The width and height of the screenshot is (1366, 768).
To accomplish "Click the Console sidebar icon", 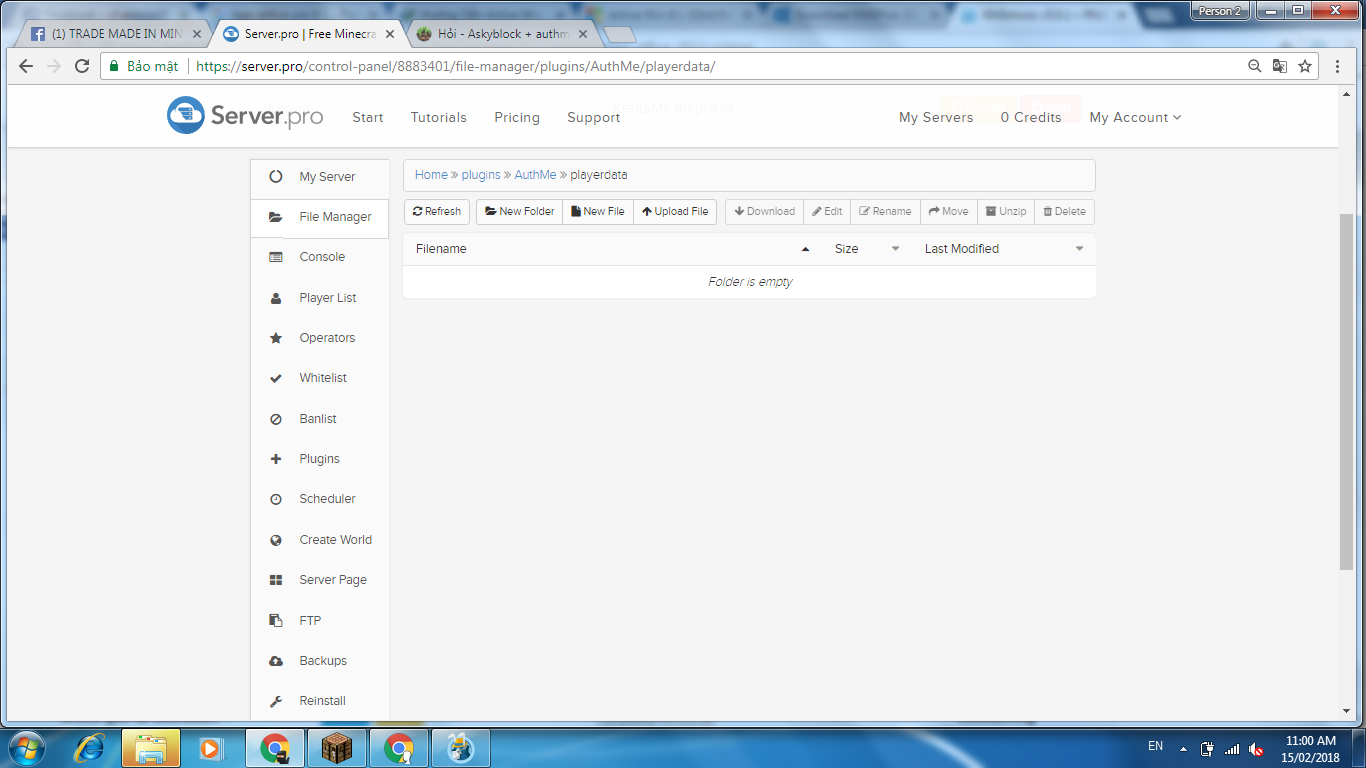I will [276, 257].
